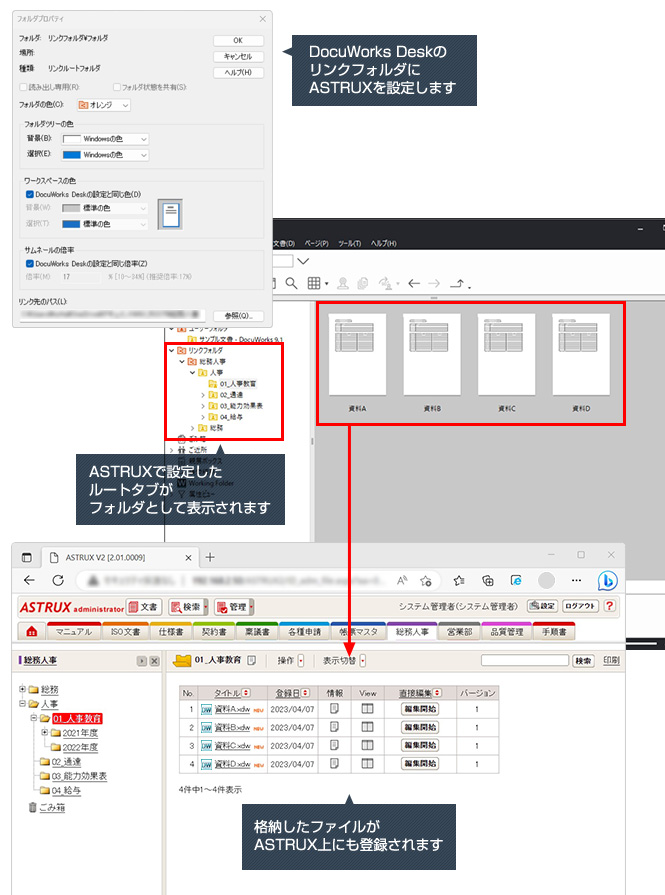The width and height of the screenshot is (665, 895).
Task: Click the ごみ箱 trash in ASTRUX tree
Action: (51, 808)
